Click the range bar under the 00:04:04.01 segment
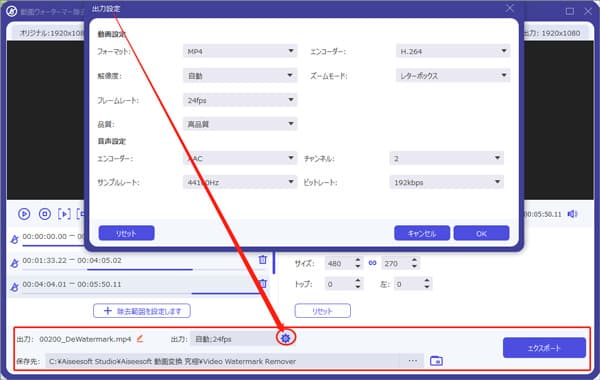Image resolution: width=600 pixels, height=380 pixels. 228,294
